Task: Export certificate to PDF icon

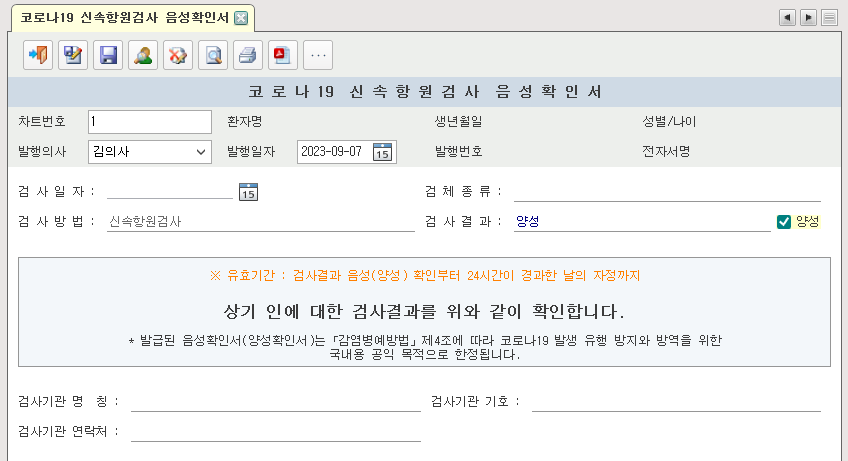Action: pos(283,55)
